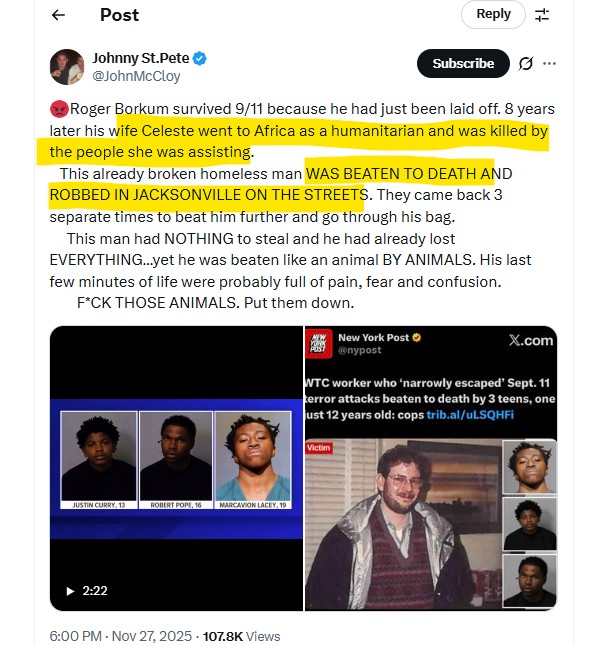Viewport: 594px width, 645px height.
Task: Open the reply filter settings icon
Action: (542, 15)
